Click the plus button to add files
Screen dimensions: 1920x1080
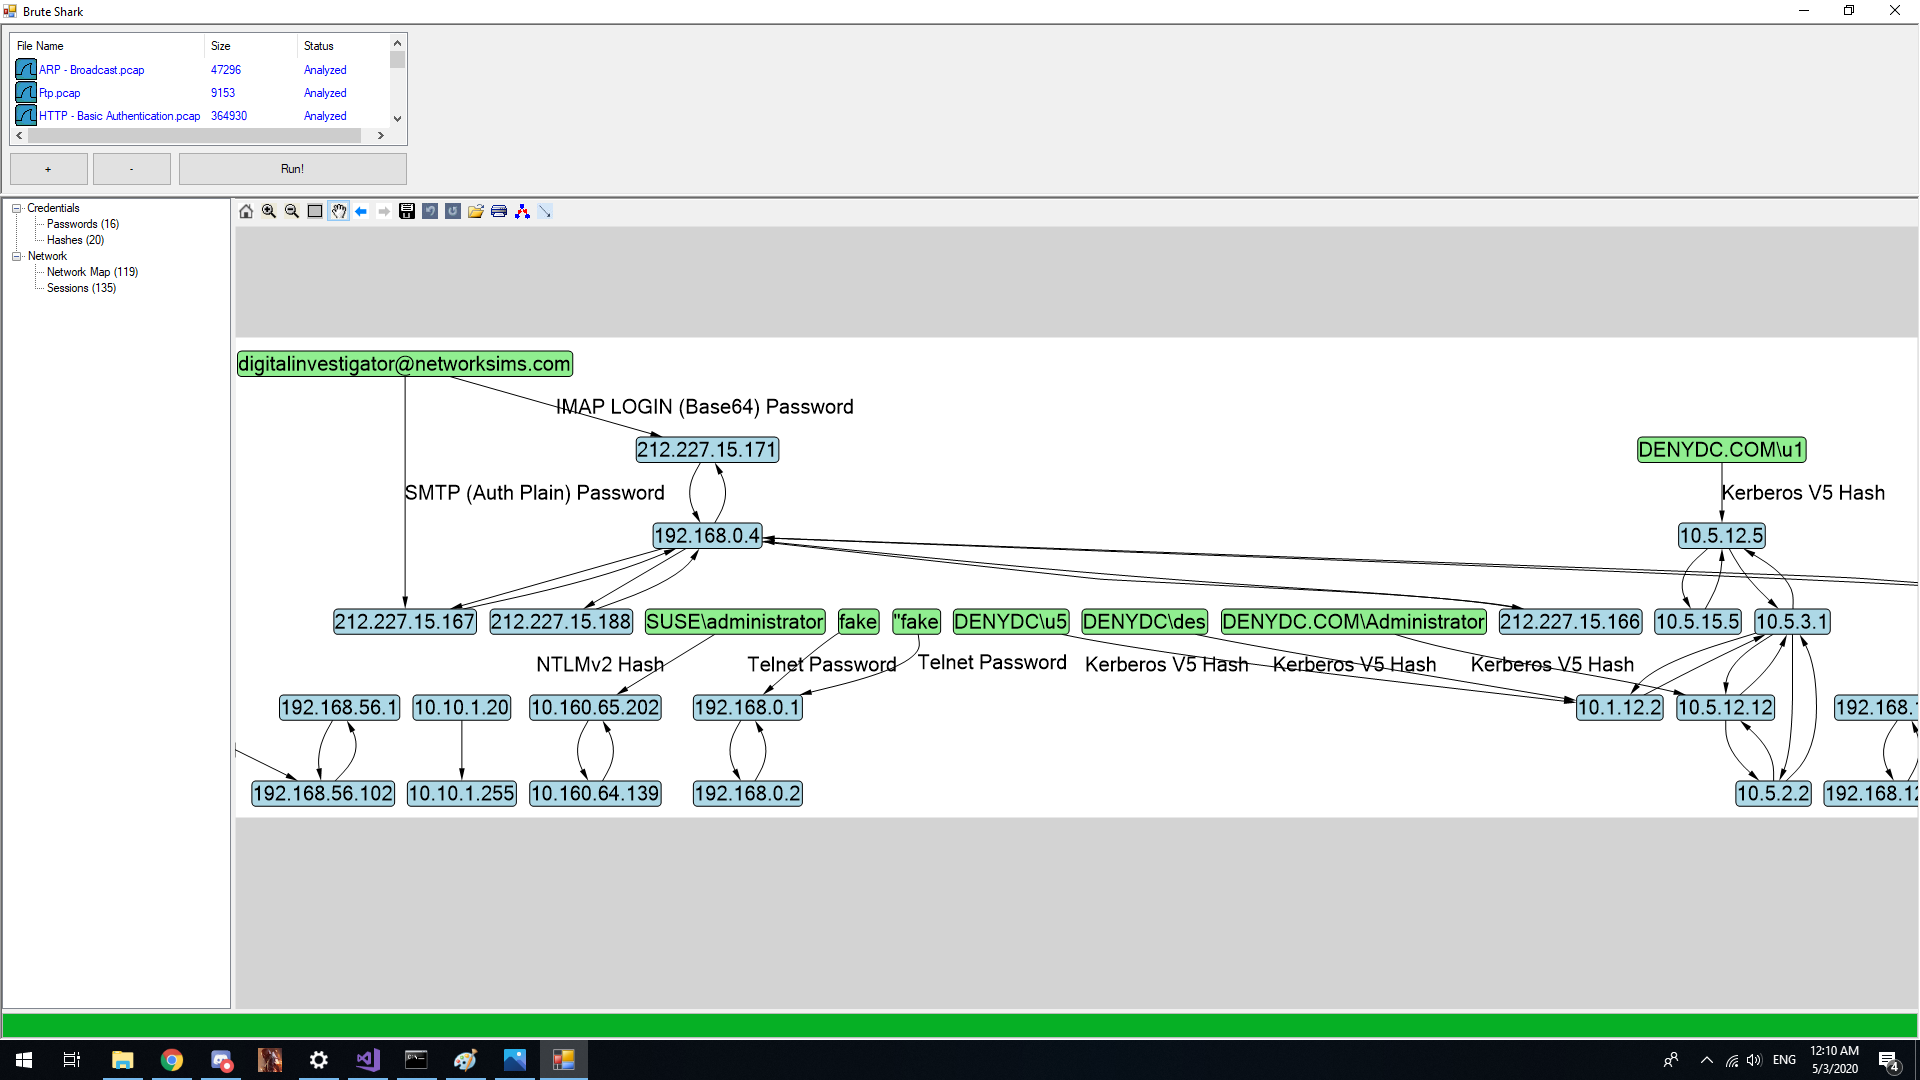click(x=48, y=169)
